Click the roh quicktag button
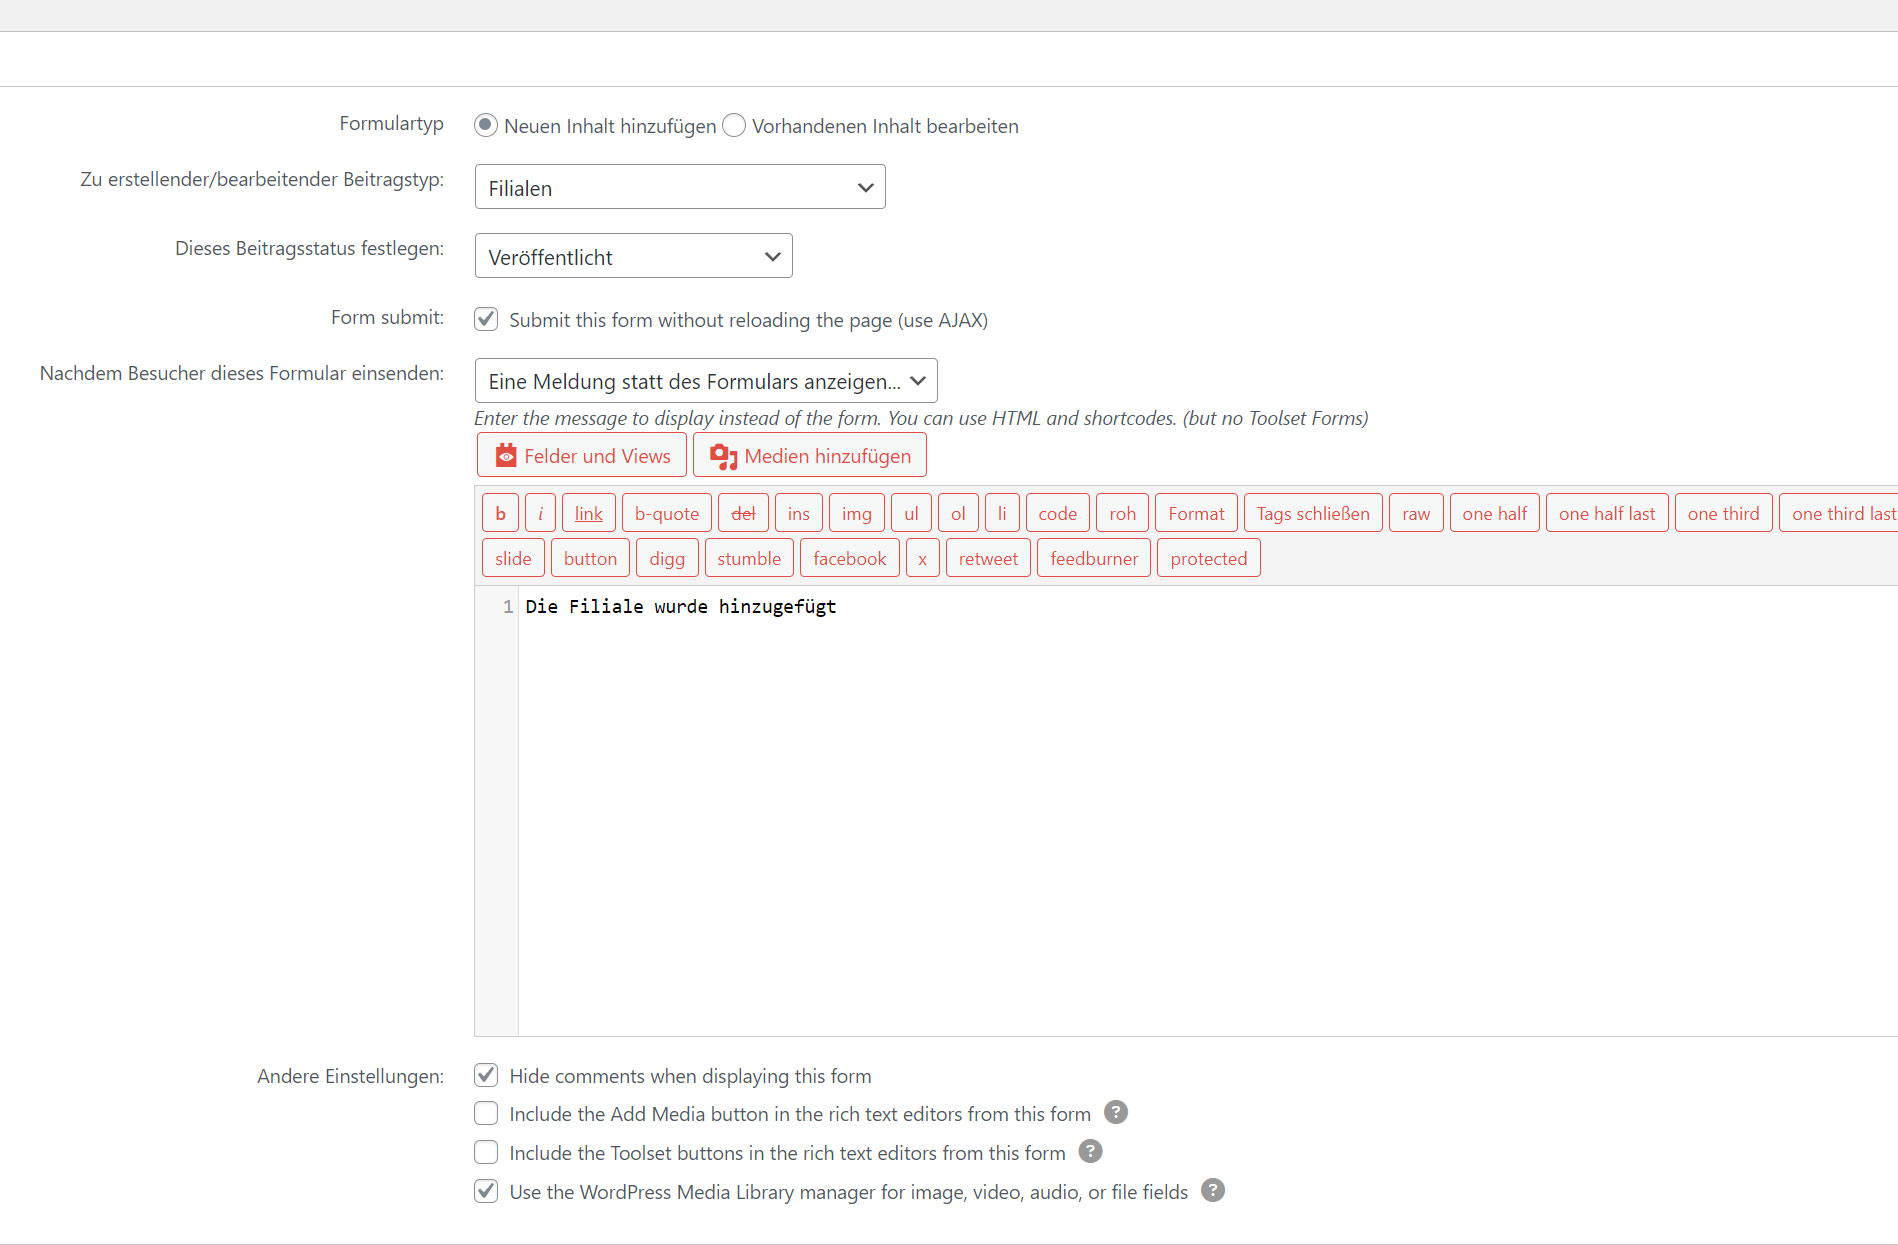The image size is (1898, 1245). point(1122,513)
